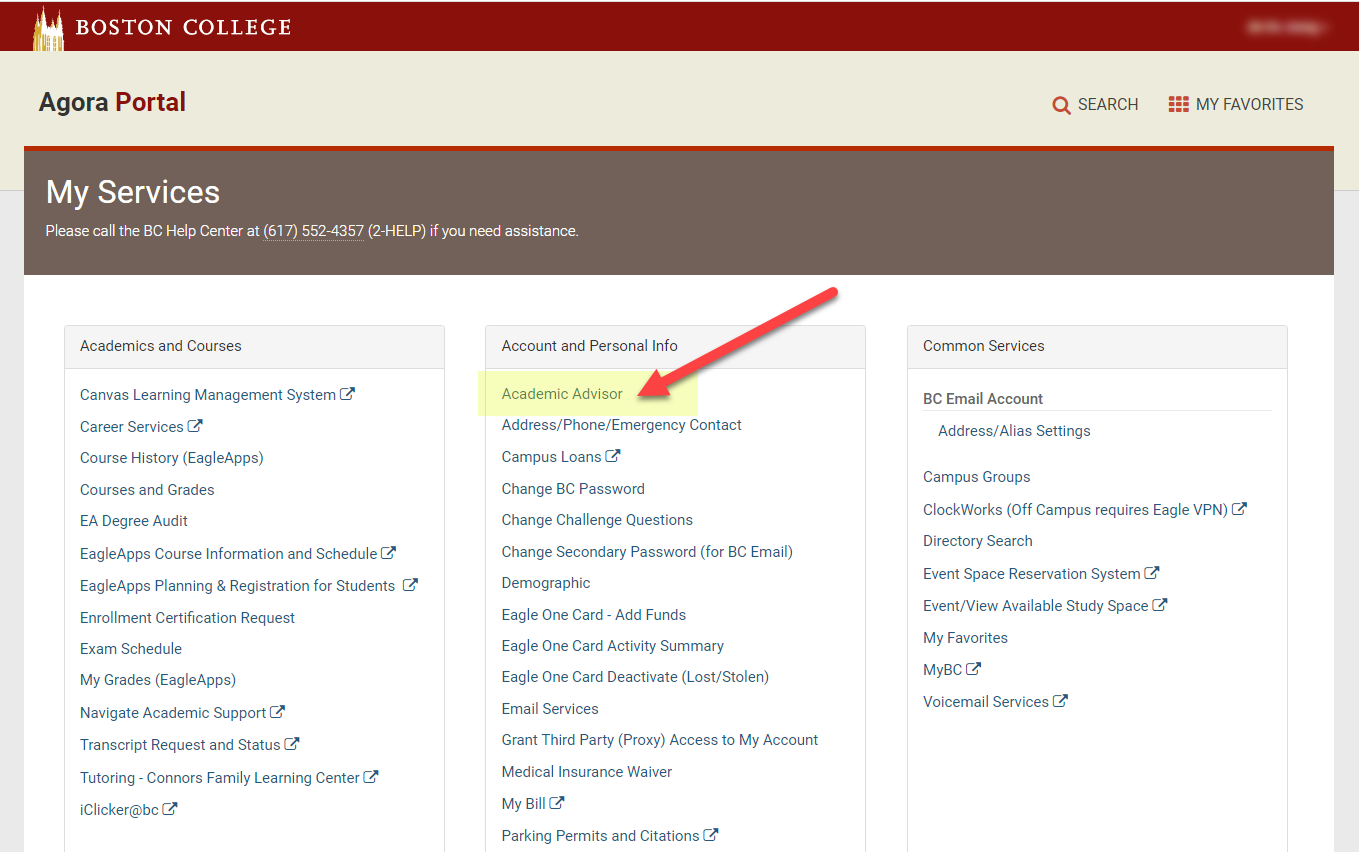Click the My Favorites grid icon
The image size is (1359, 852).
[1178, 104]
